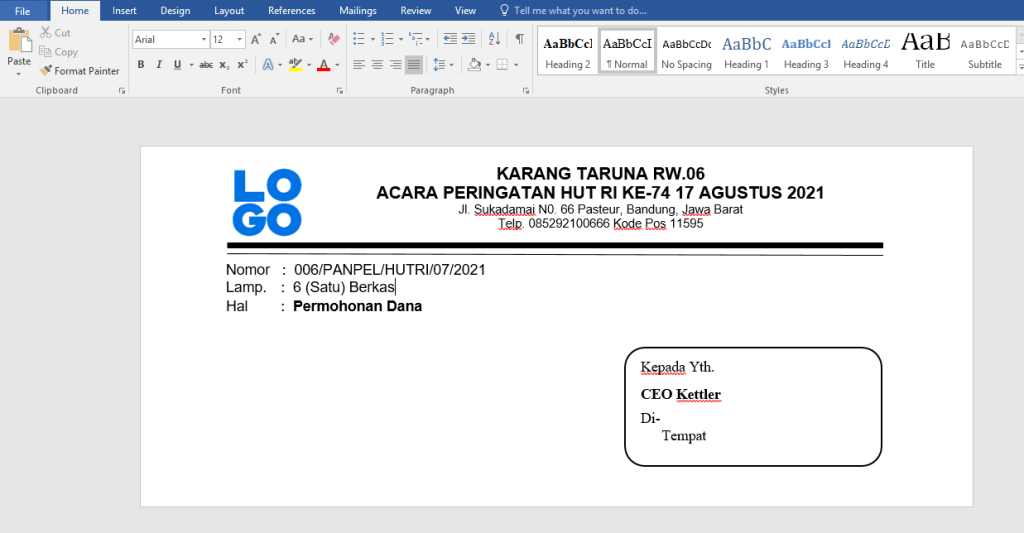Toggle show paragraph marks
Image resolution: width=1024 pixels, height=533 pixels.
(x=519, y=39)
